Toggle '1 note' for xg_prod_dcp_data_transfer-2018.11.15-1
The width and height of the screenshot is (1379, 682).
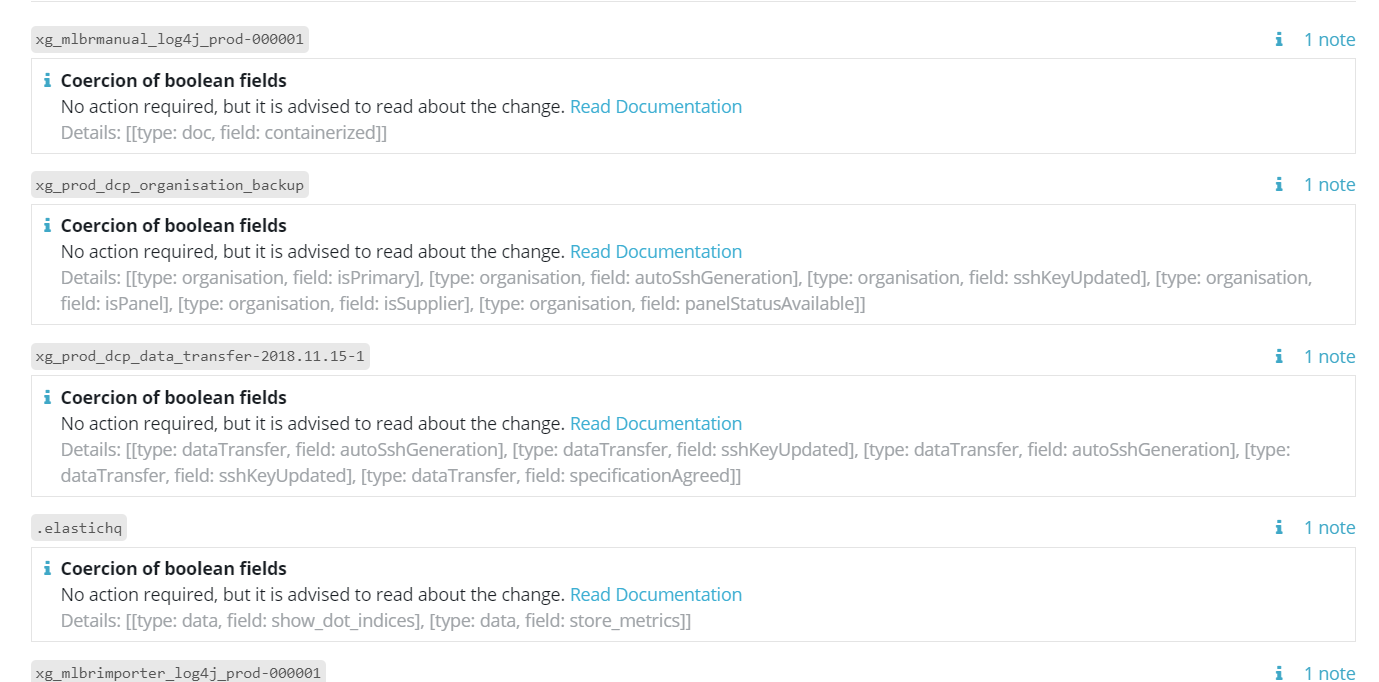point(1329,357)
